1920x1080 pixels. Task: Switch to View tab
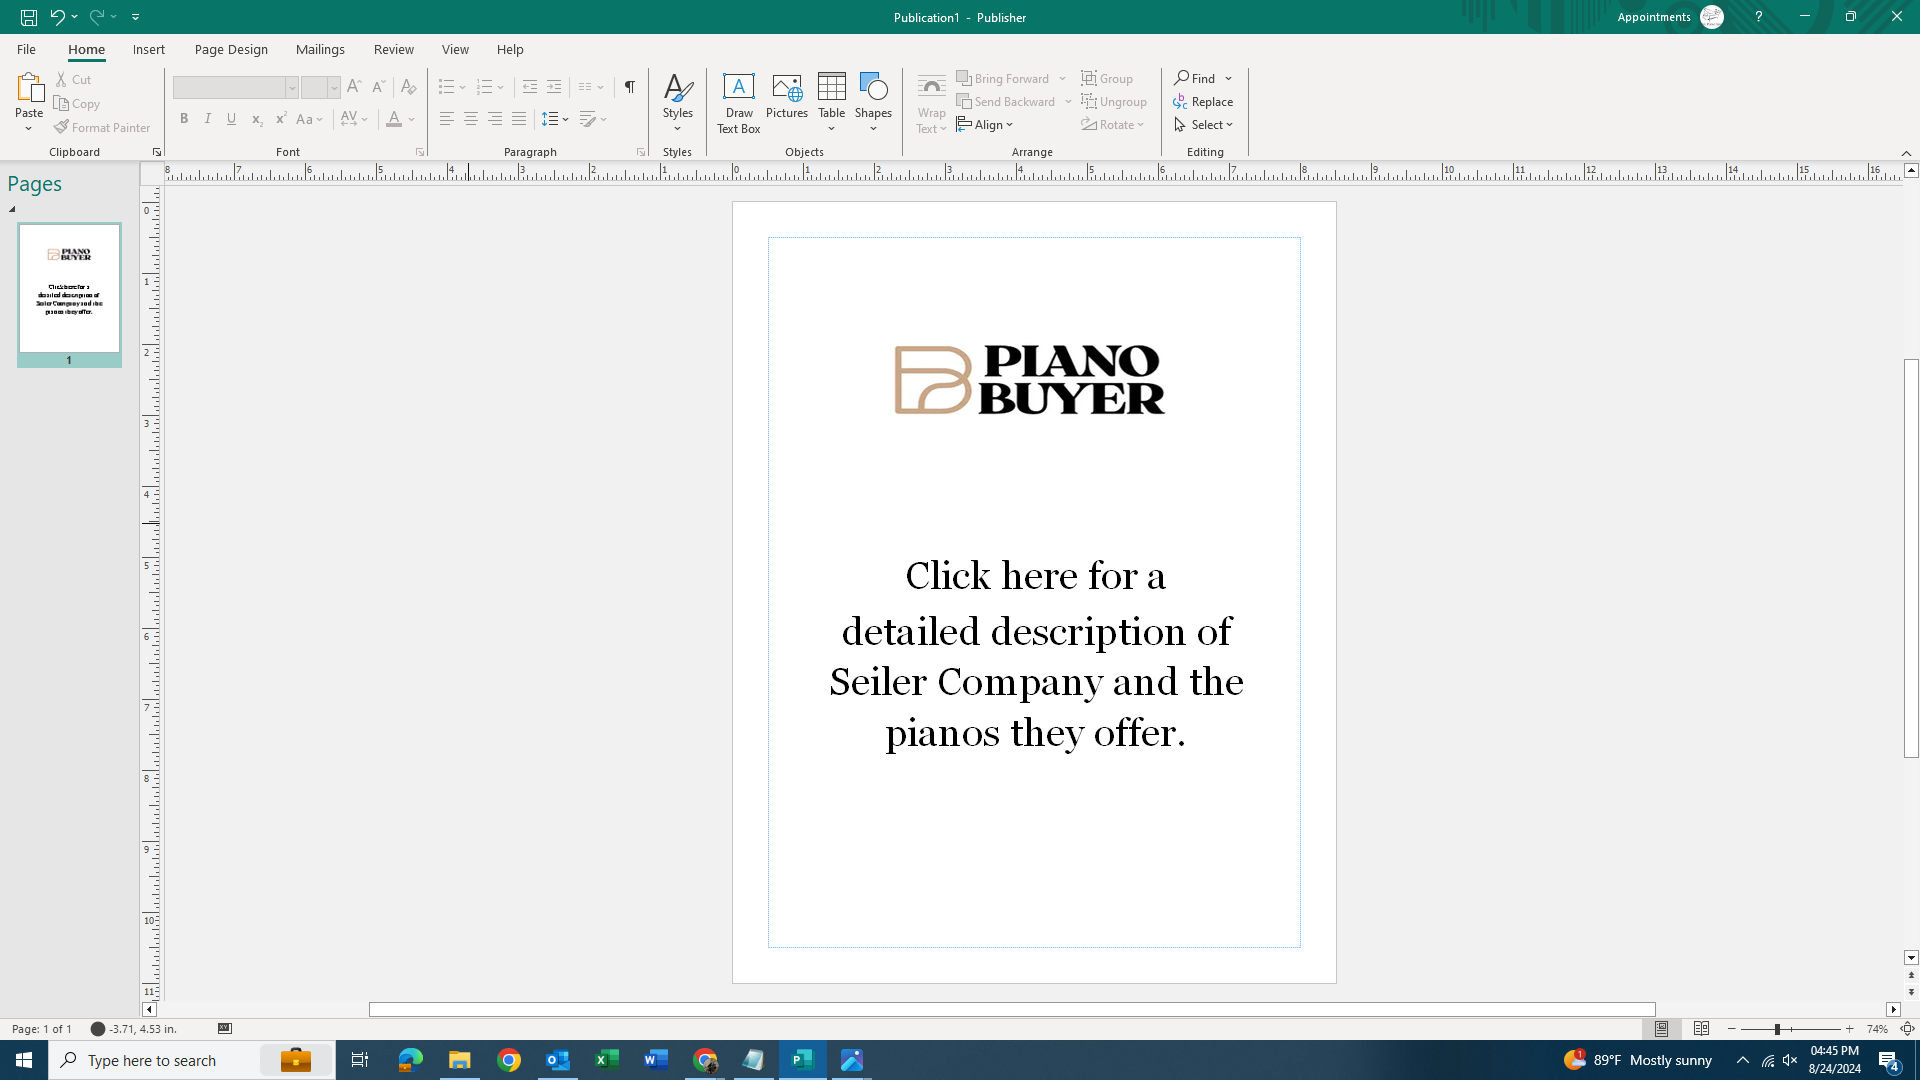coord(455,49)
